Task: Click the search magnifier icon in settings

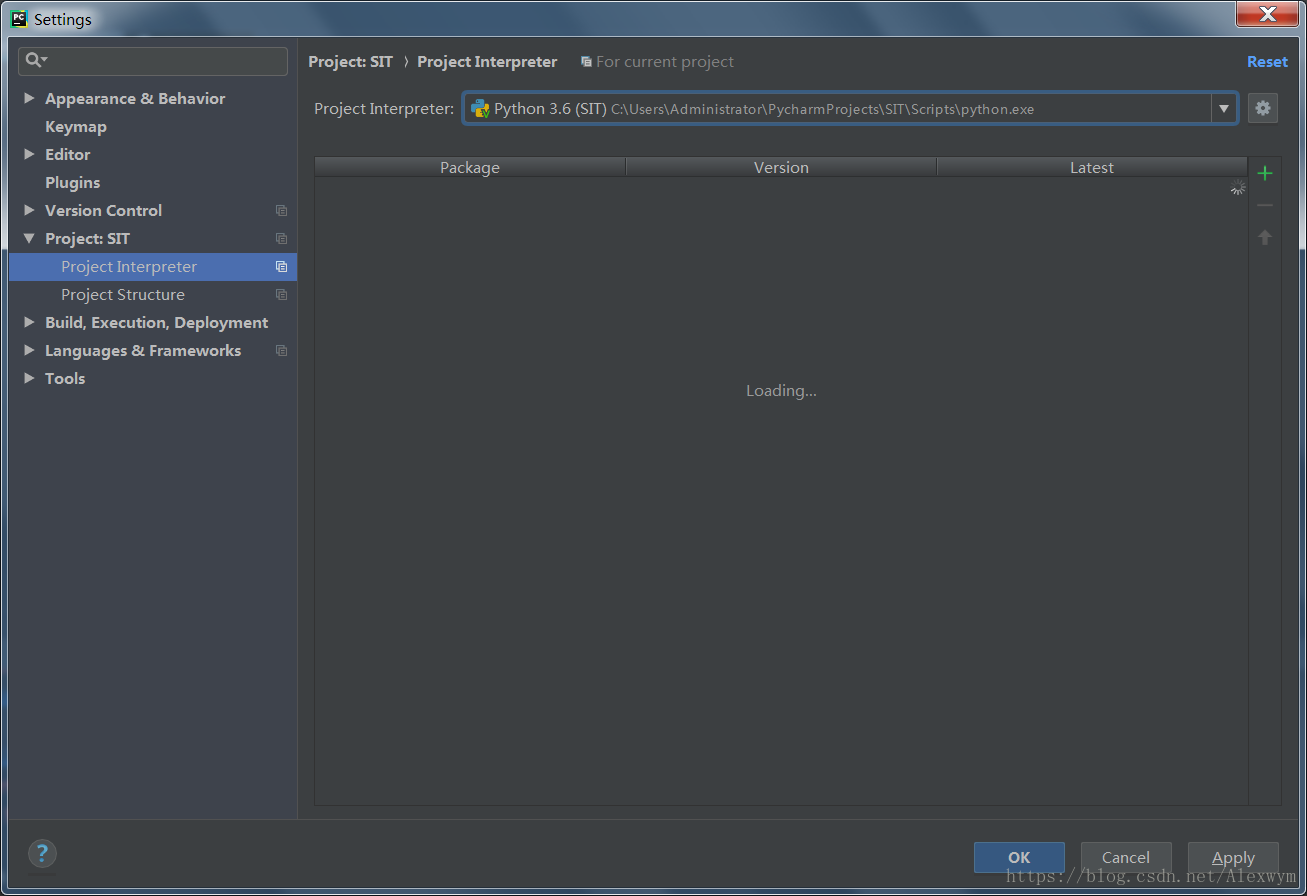Action: tap(36, 60)
